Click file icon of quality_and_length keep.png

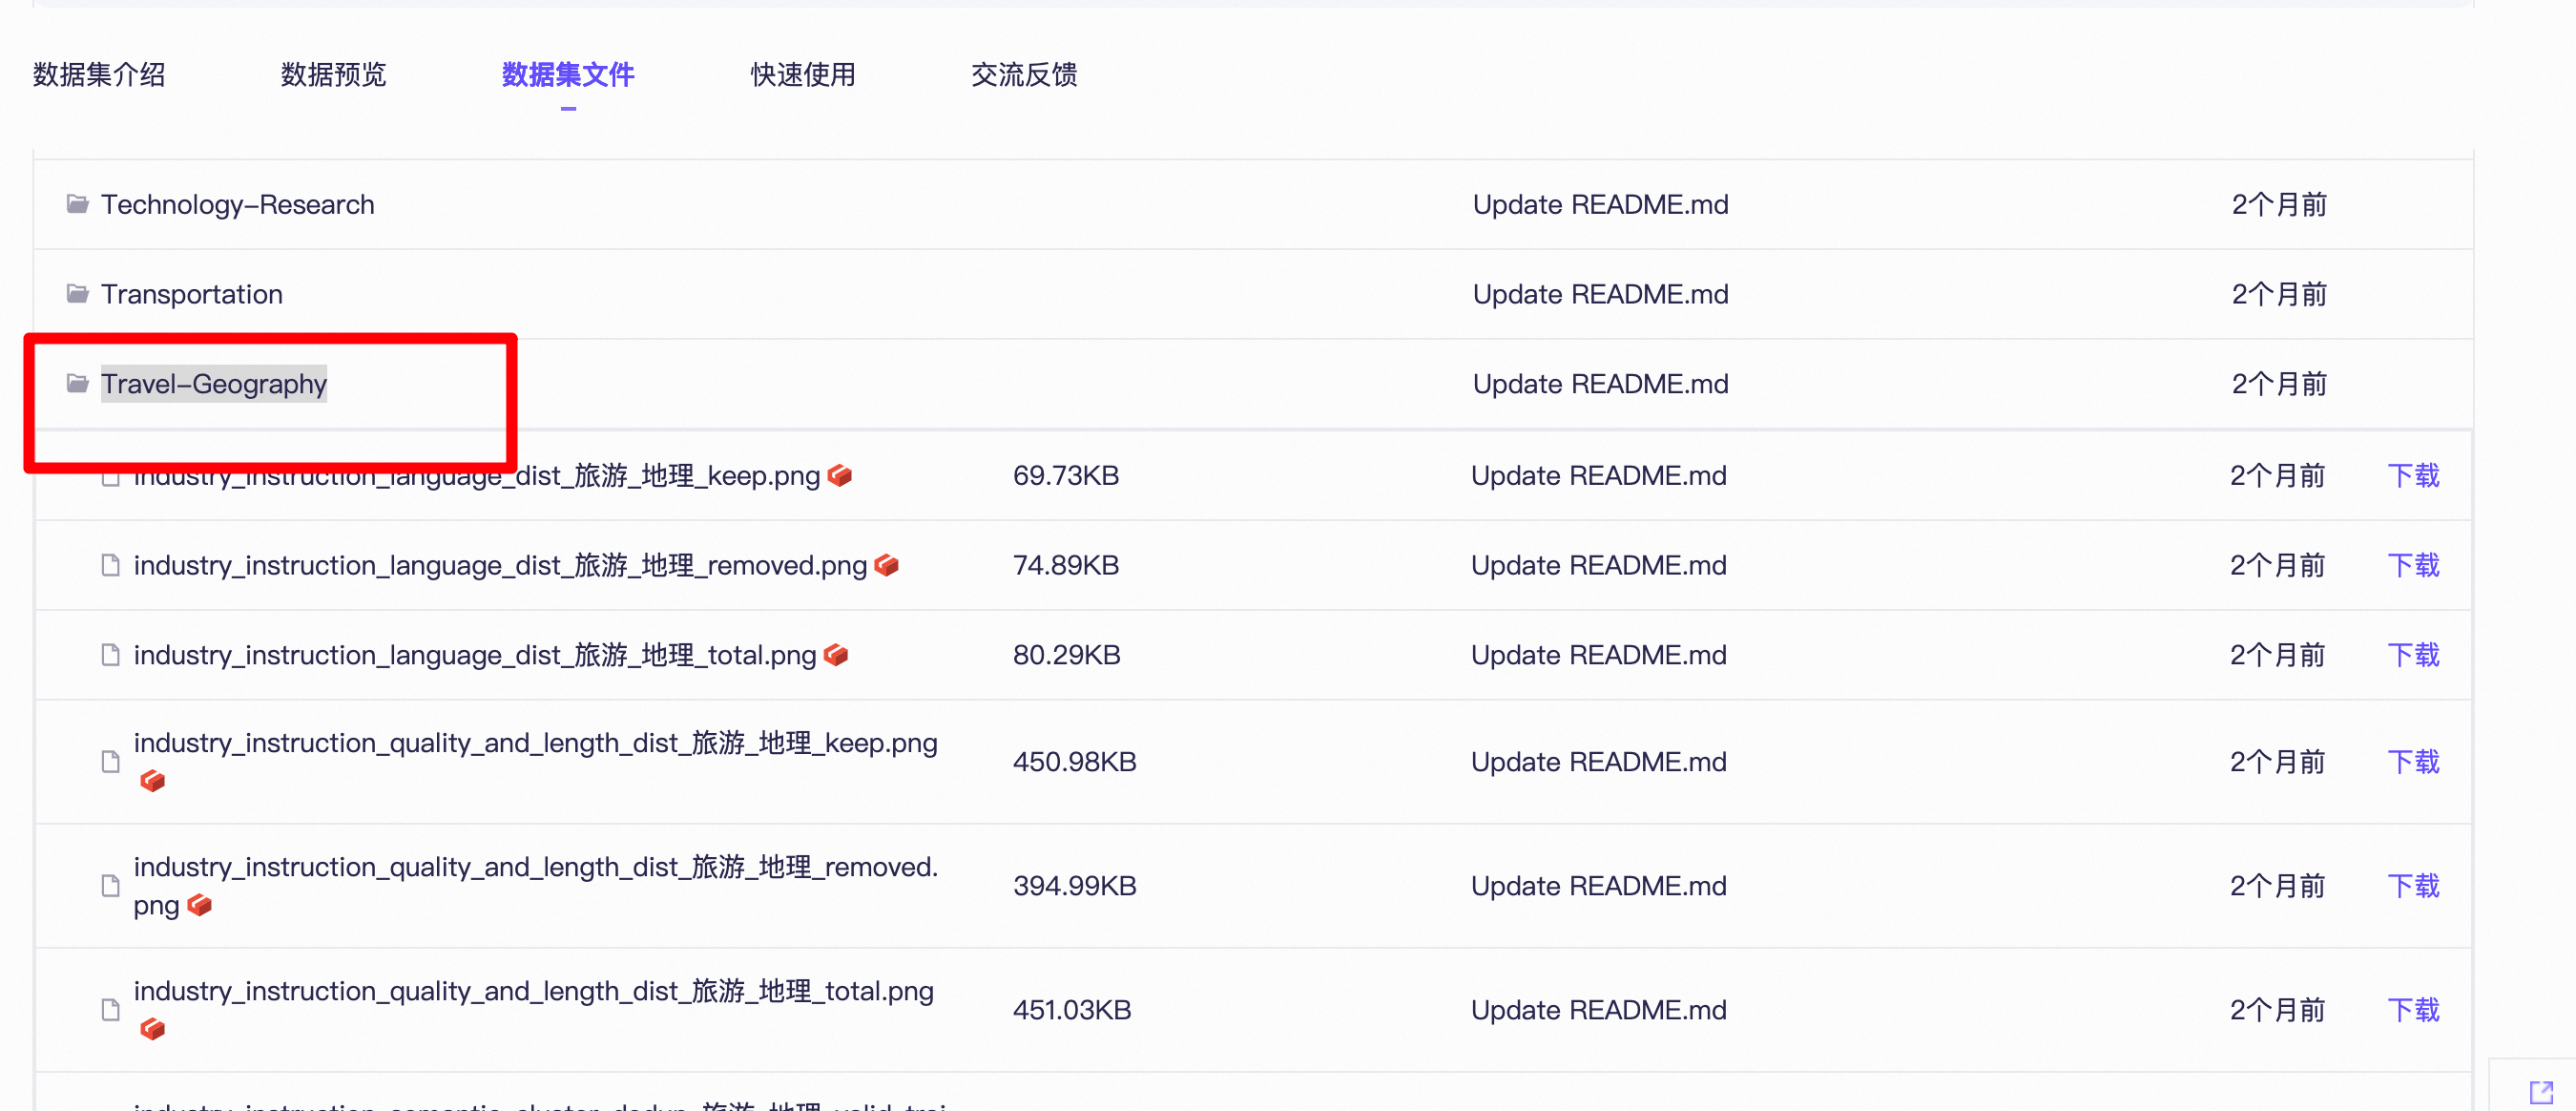pos(111,762)
